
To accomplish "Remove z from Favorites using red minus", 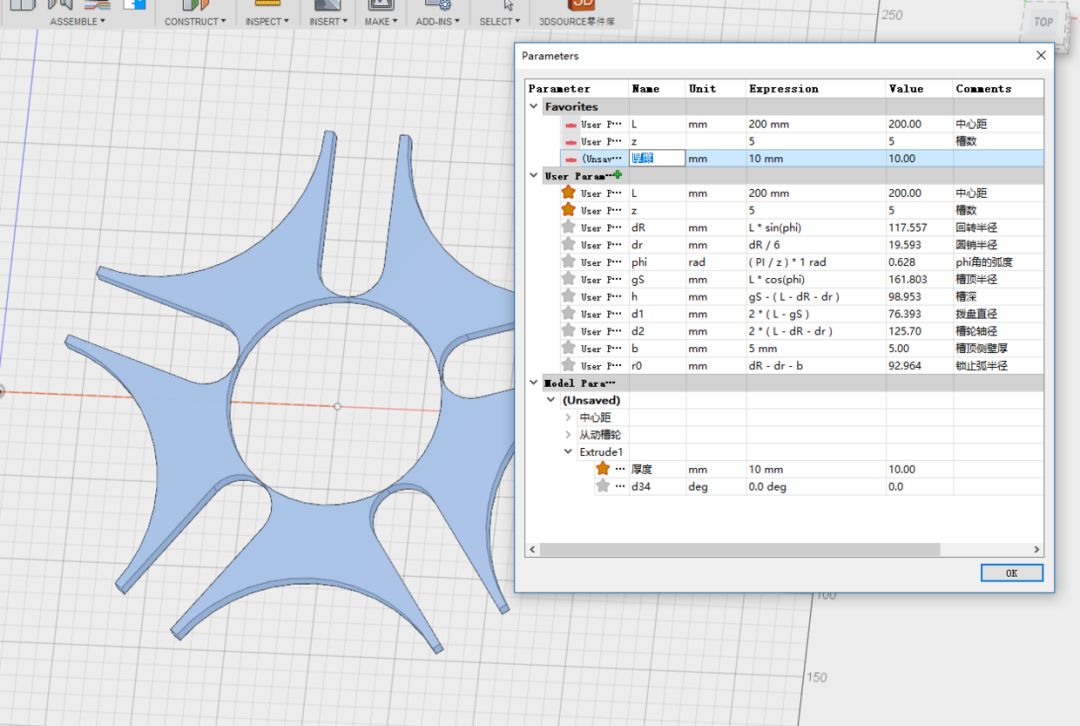I will pyautogui.click(x=570, y=142).
